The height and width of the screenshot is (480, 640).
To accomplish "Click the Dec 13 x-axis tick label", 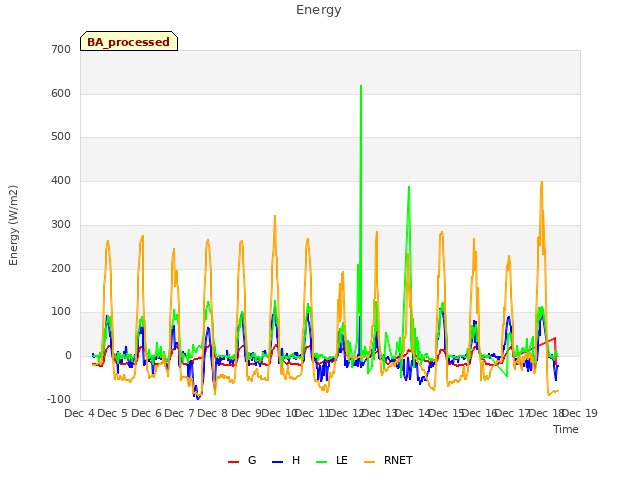I will [x=380, y=413].
